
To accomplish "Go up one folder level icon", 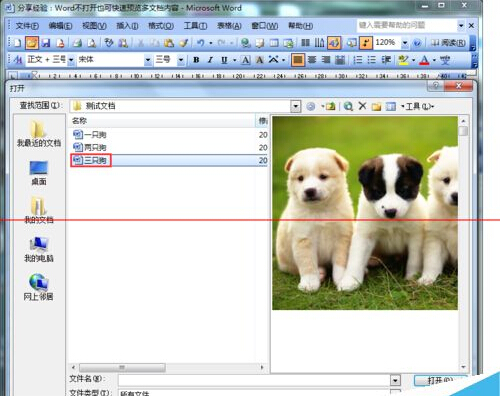I will 330,106.
